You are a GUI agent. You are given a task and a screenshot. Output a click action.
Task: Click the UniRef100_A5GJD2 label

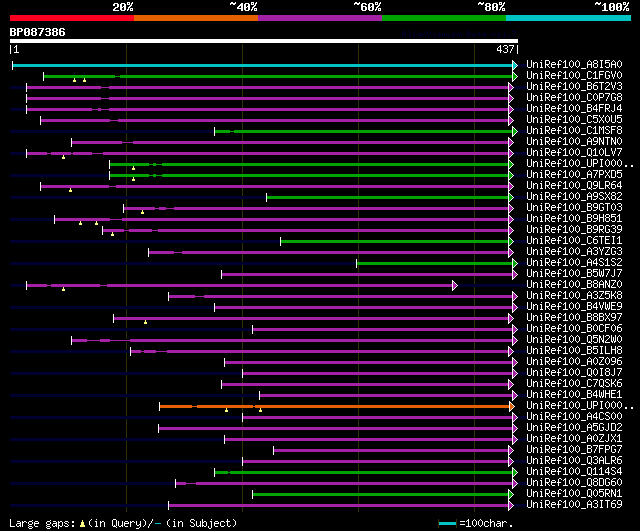(574, 428)
